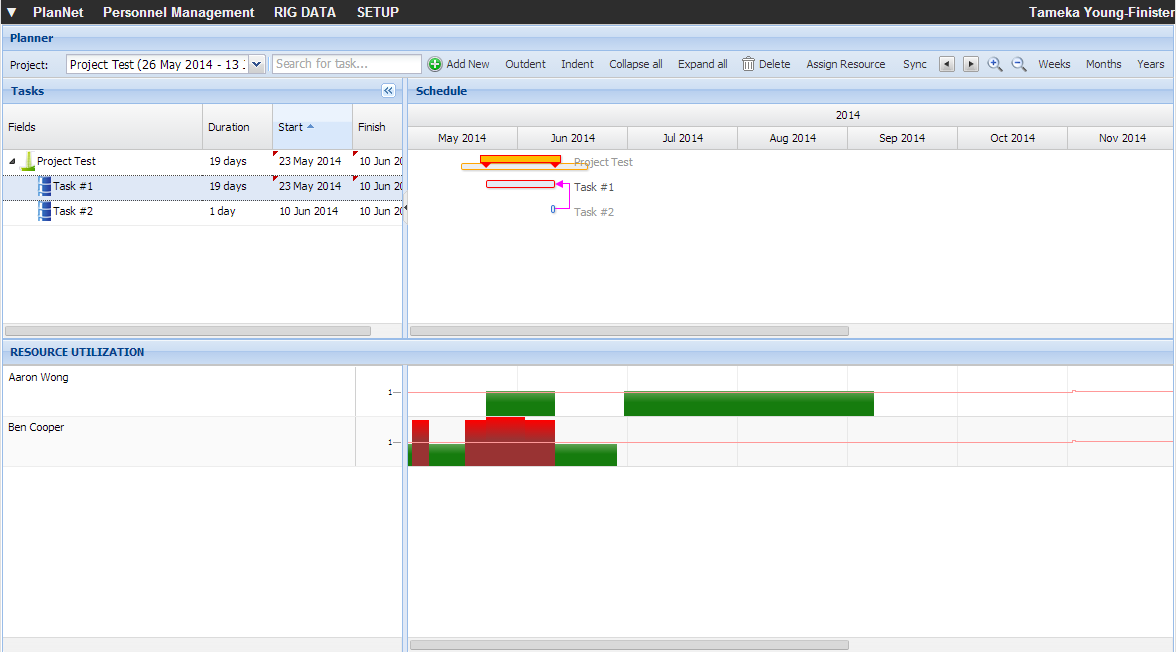Open the Project dropdown list
Screen dimensions: 1176x652
click(256, 64)
